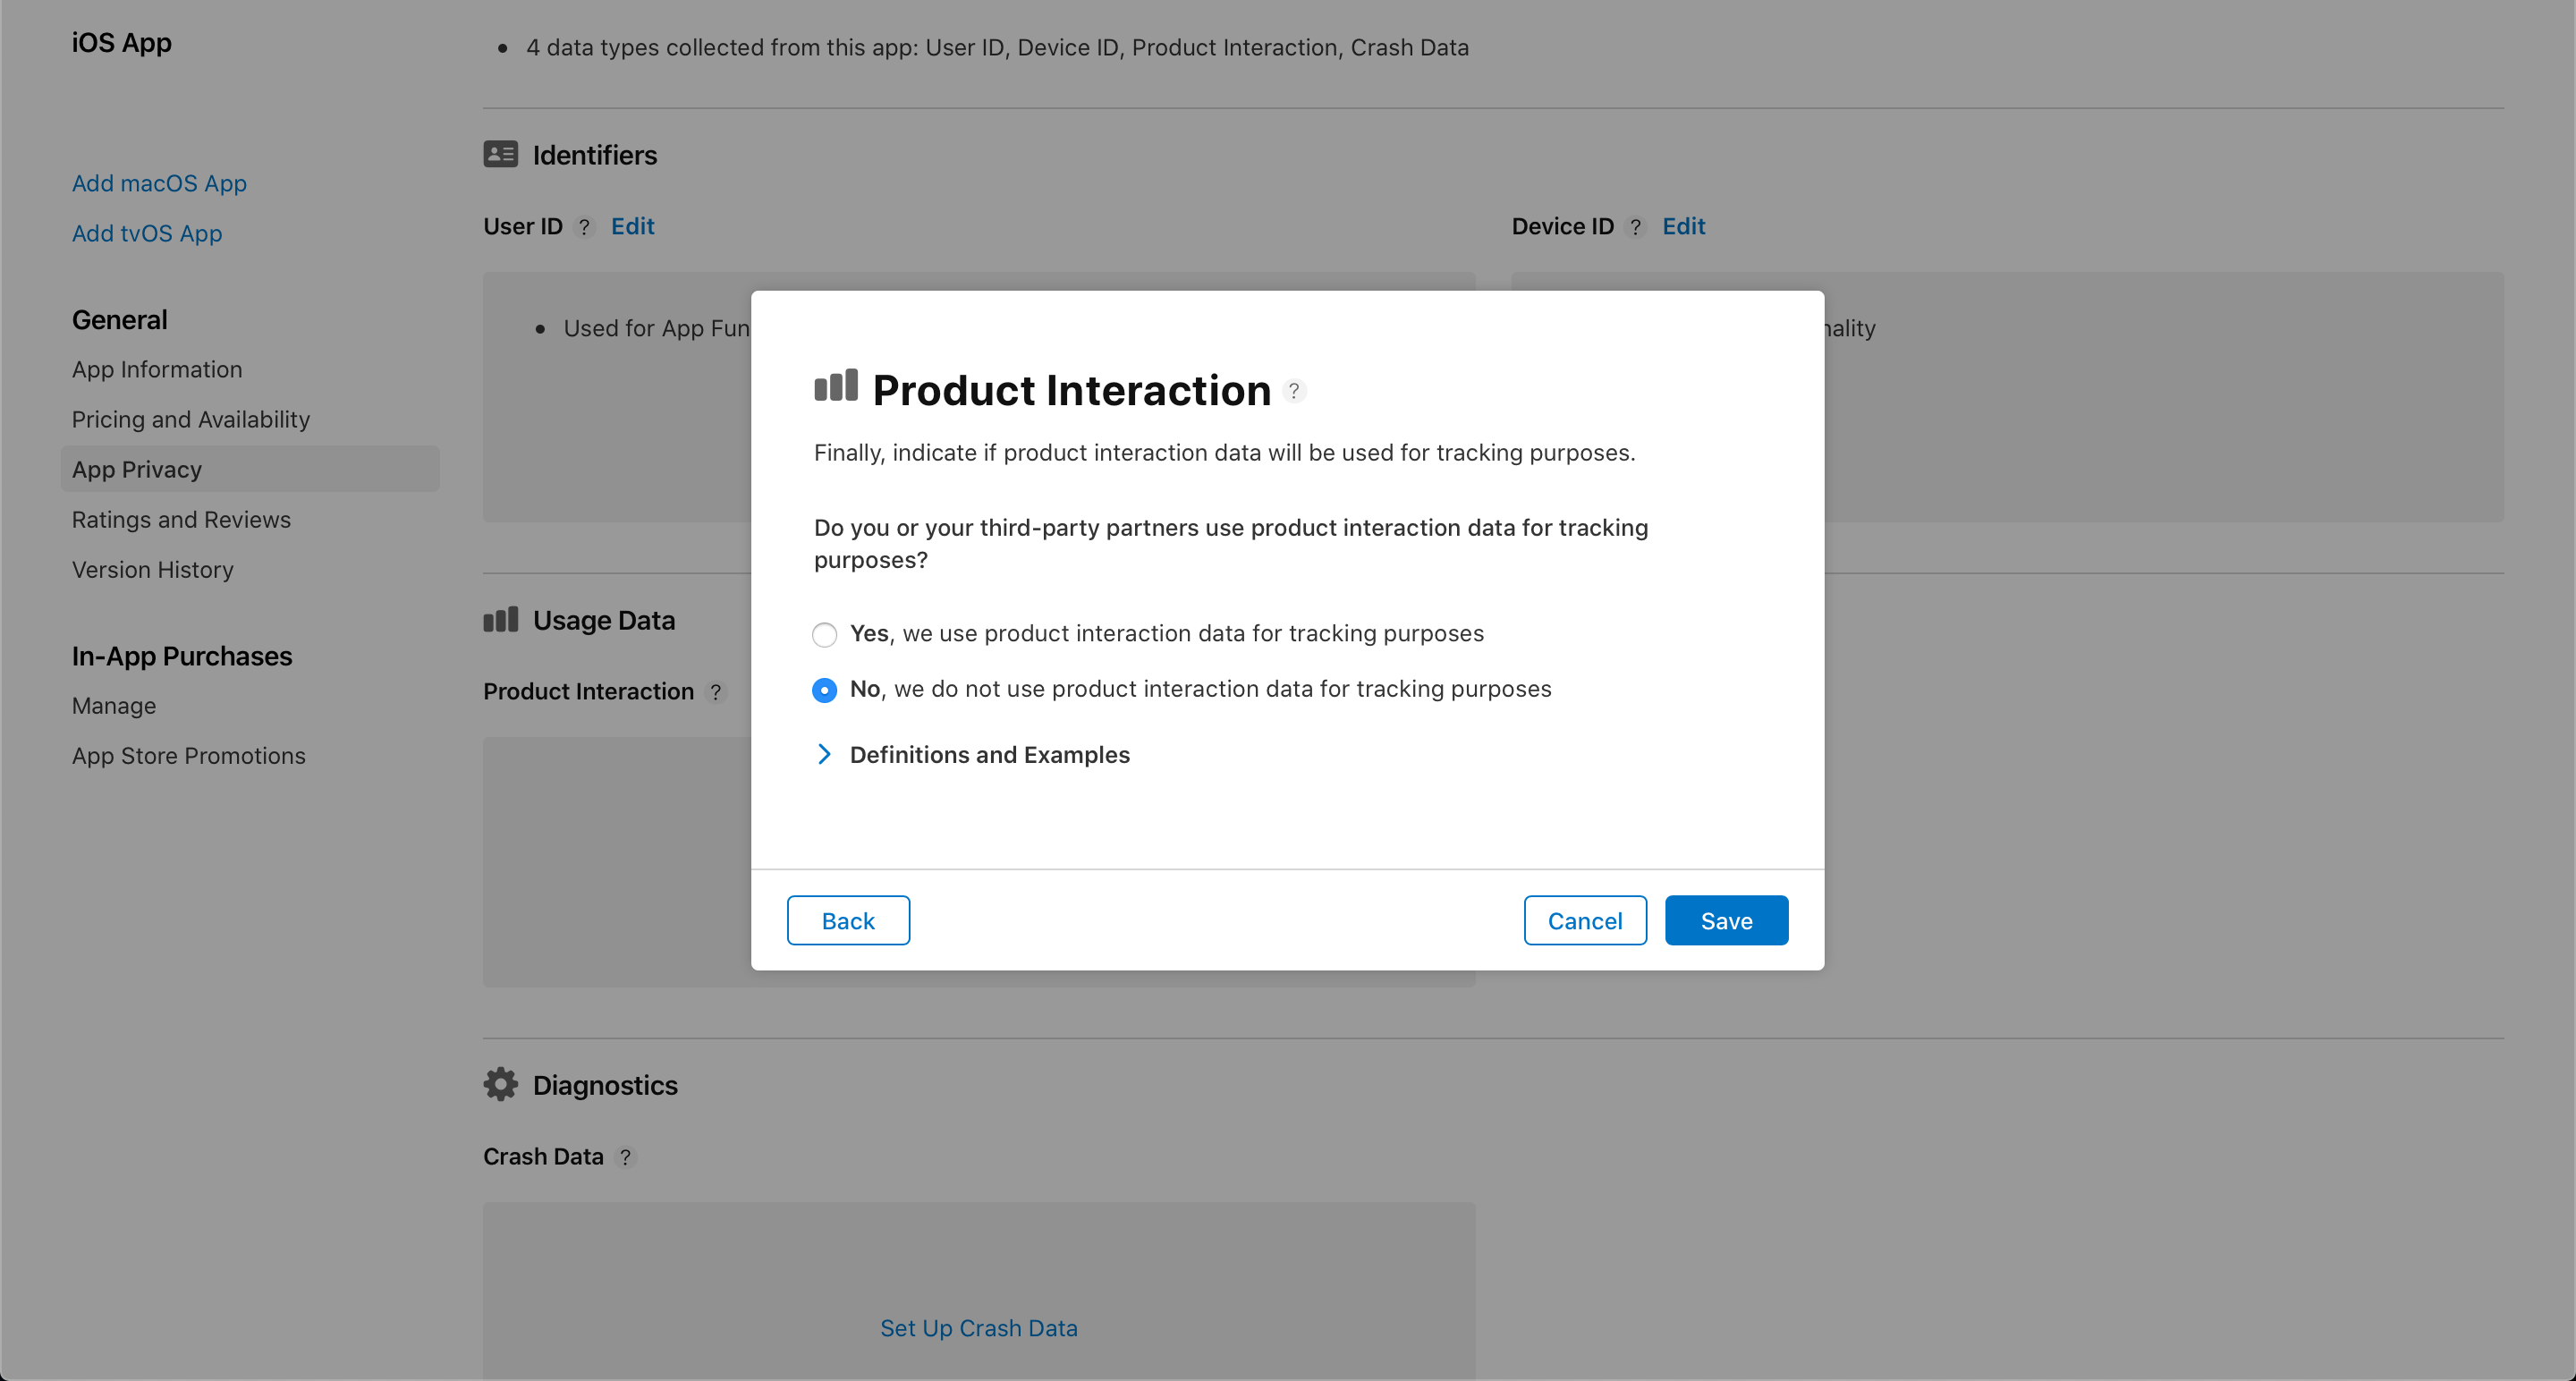Click Add macOS App link
Screen dimensions: 2576x1381
(x=159, y=183)
